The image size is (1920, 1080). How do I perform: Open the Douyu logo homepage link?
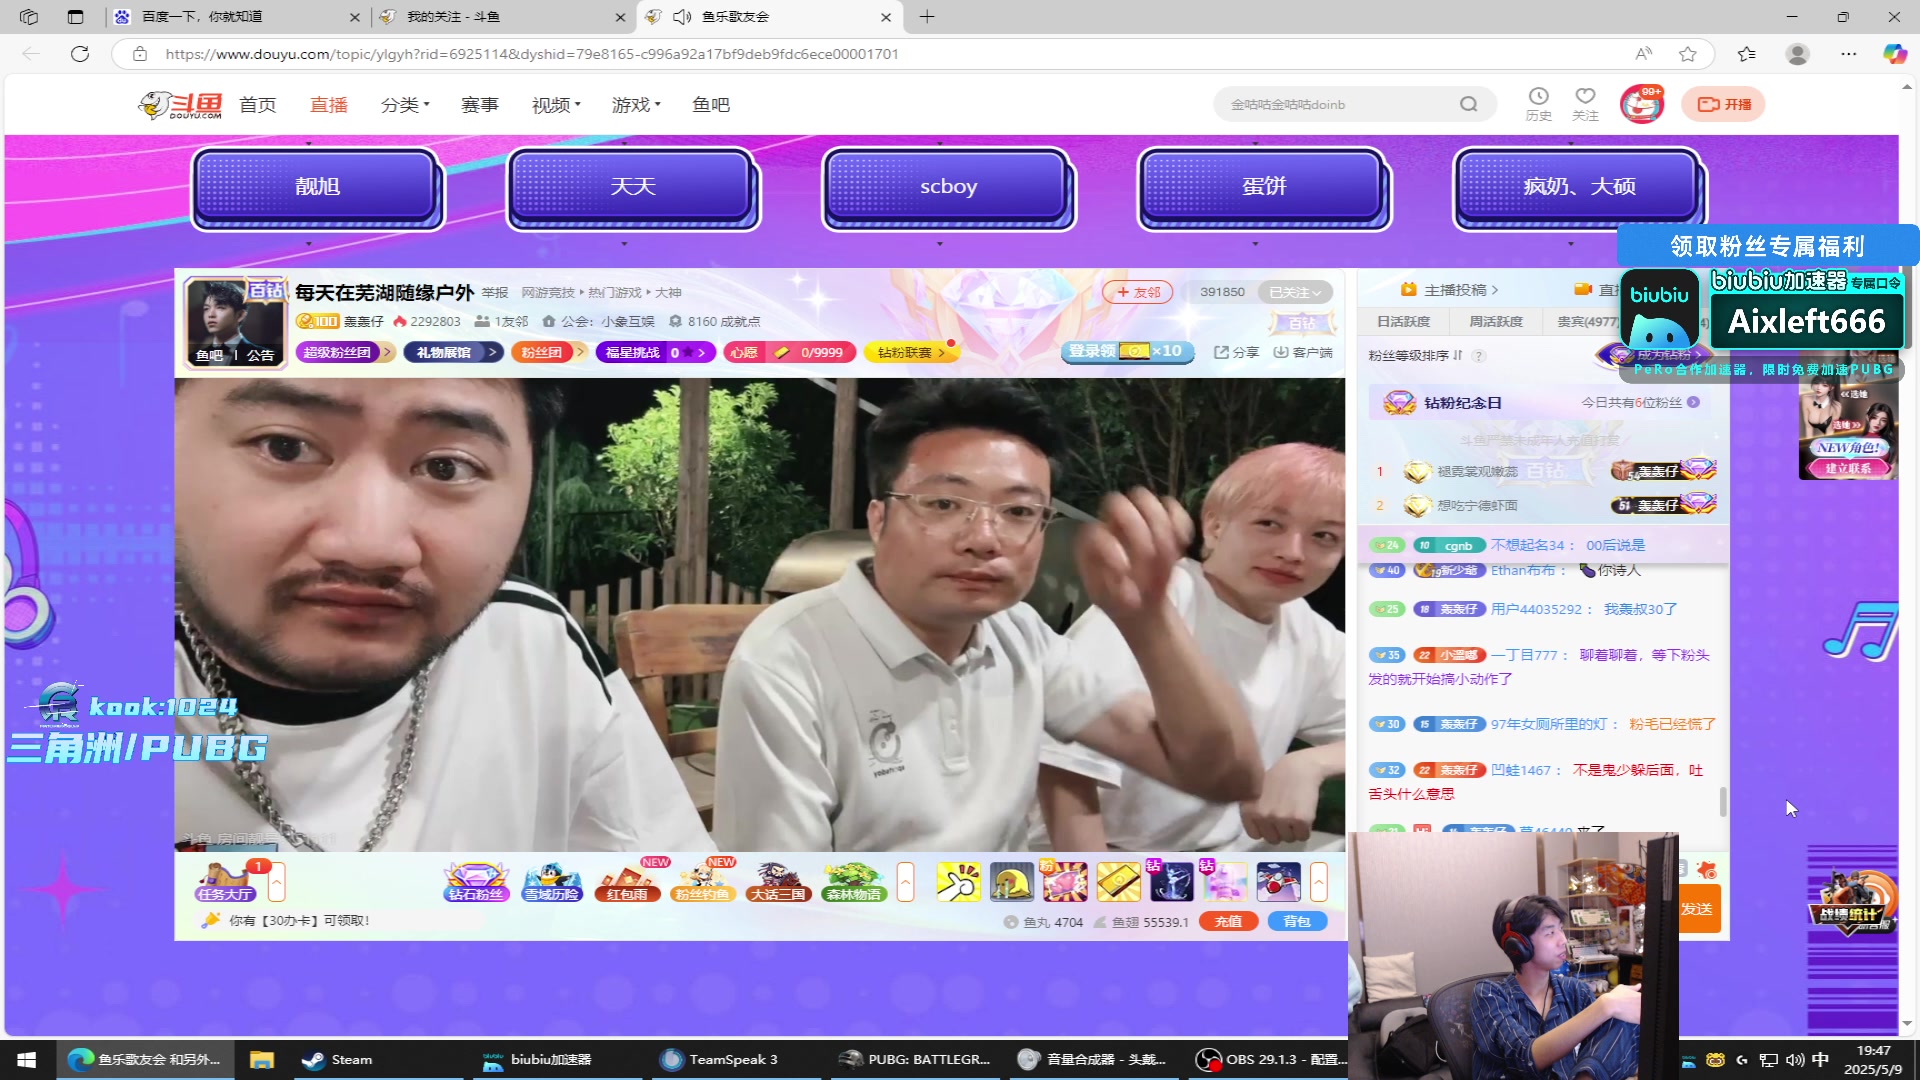click(x=181, y=104)
